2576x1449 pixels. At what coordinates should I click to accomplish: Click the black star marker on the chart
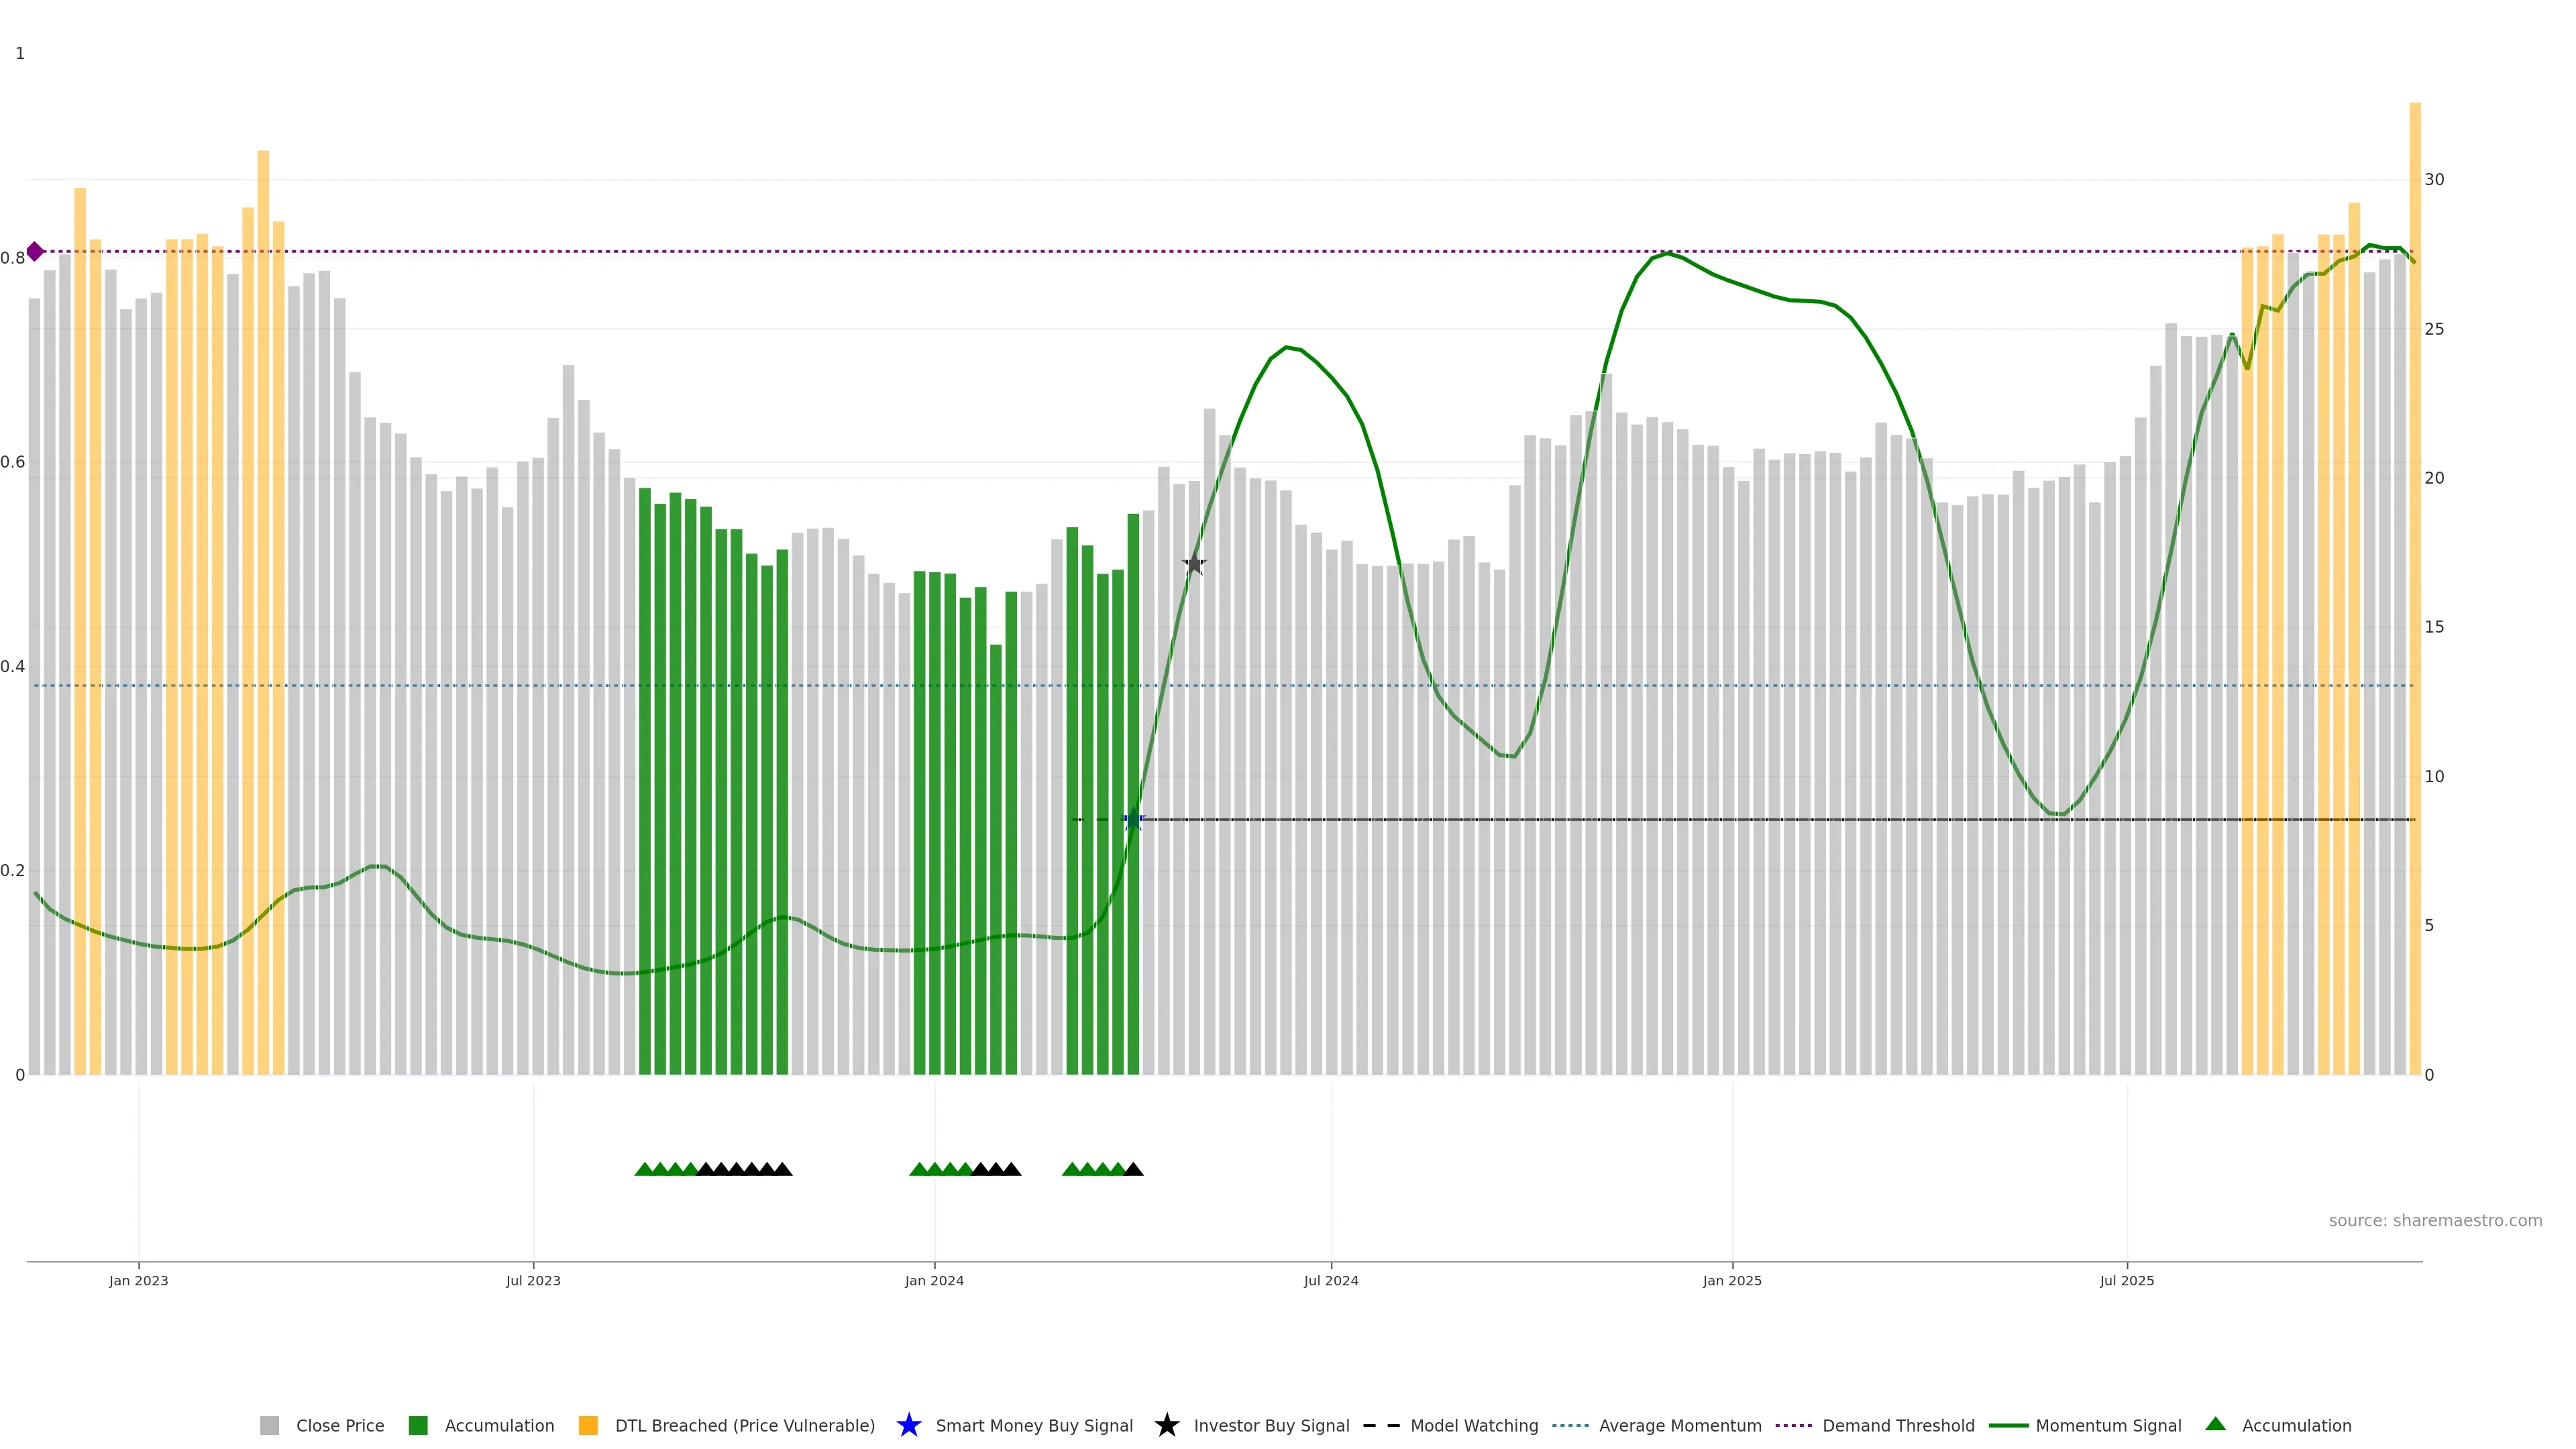click(x=1194, y=564)
